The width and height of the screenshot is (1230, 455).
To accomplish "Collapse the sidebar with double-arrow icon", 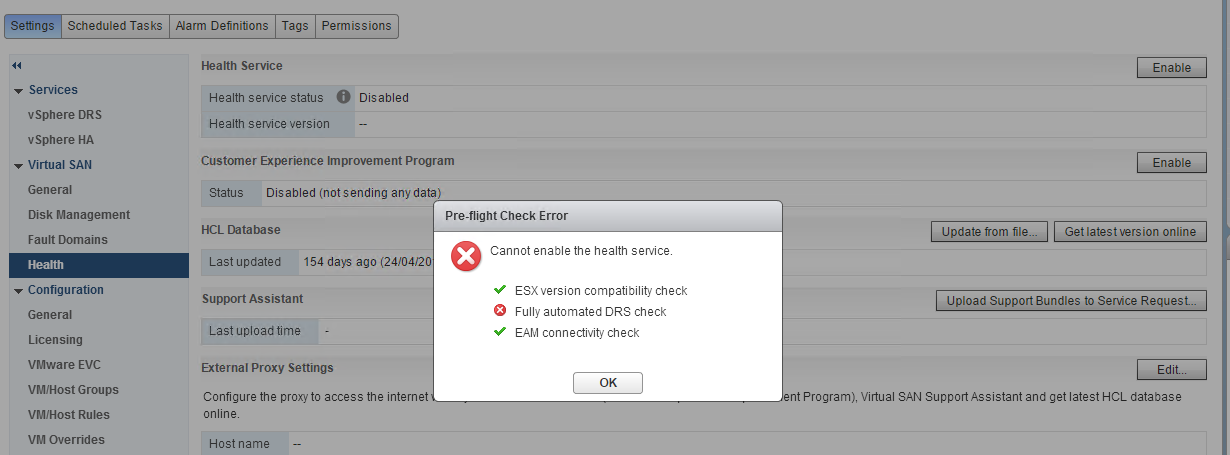I will (17, 66).
